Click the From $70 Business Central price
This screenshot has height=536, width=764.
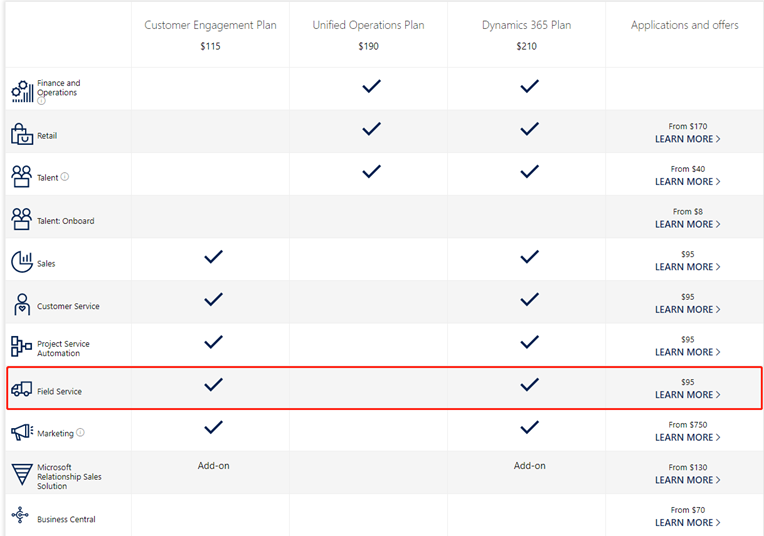(x=688, y=510)
